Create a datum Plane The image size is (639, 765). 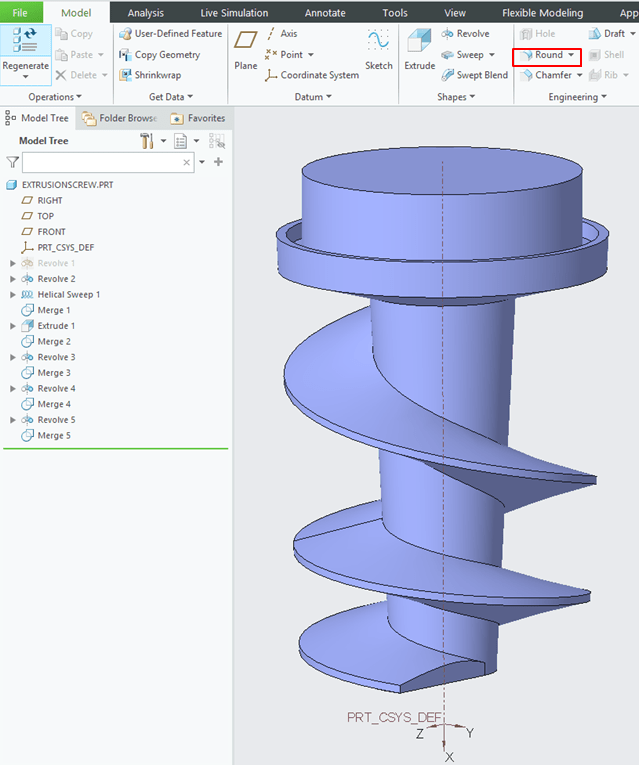pyautogui.click(x=246, y=49)
